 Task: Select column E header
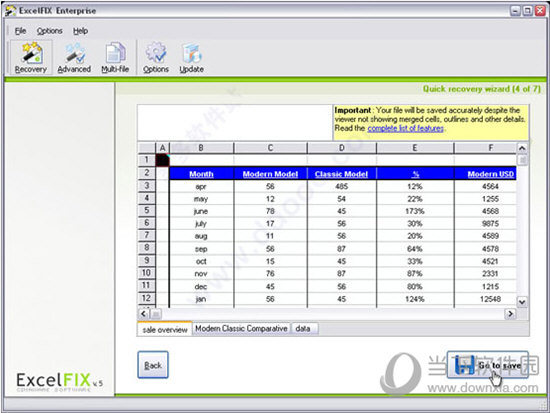[415, 148]
